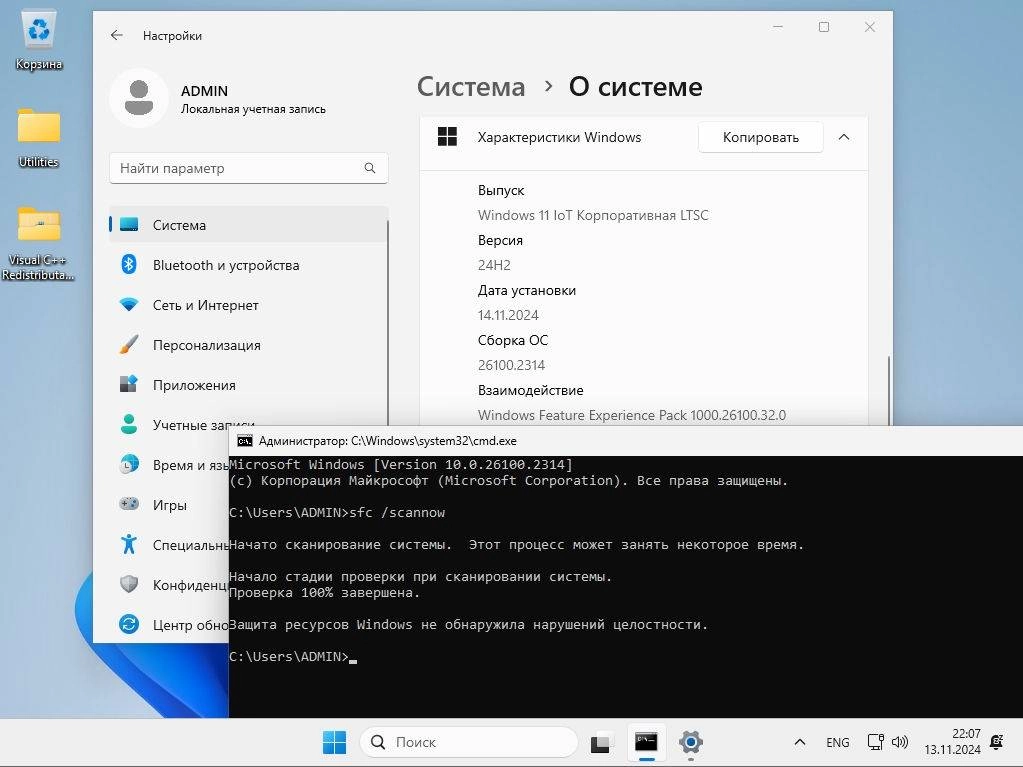Open Task View from taskbar
This screenshot has width=1023, height=767.
pyautogui.click(x=601, y=742)
